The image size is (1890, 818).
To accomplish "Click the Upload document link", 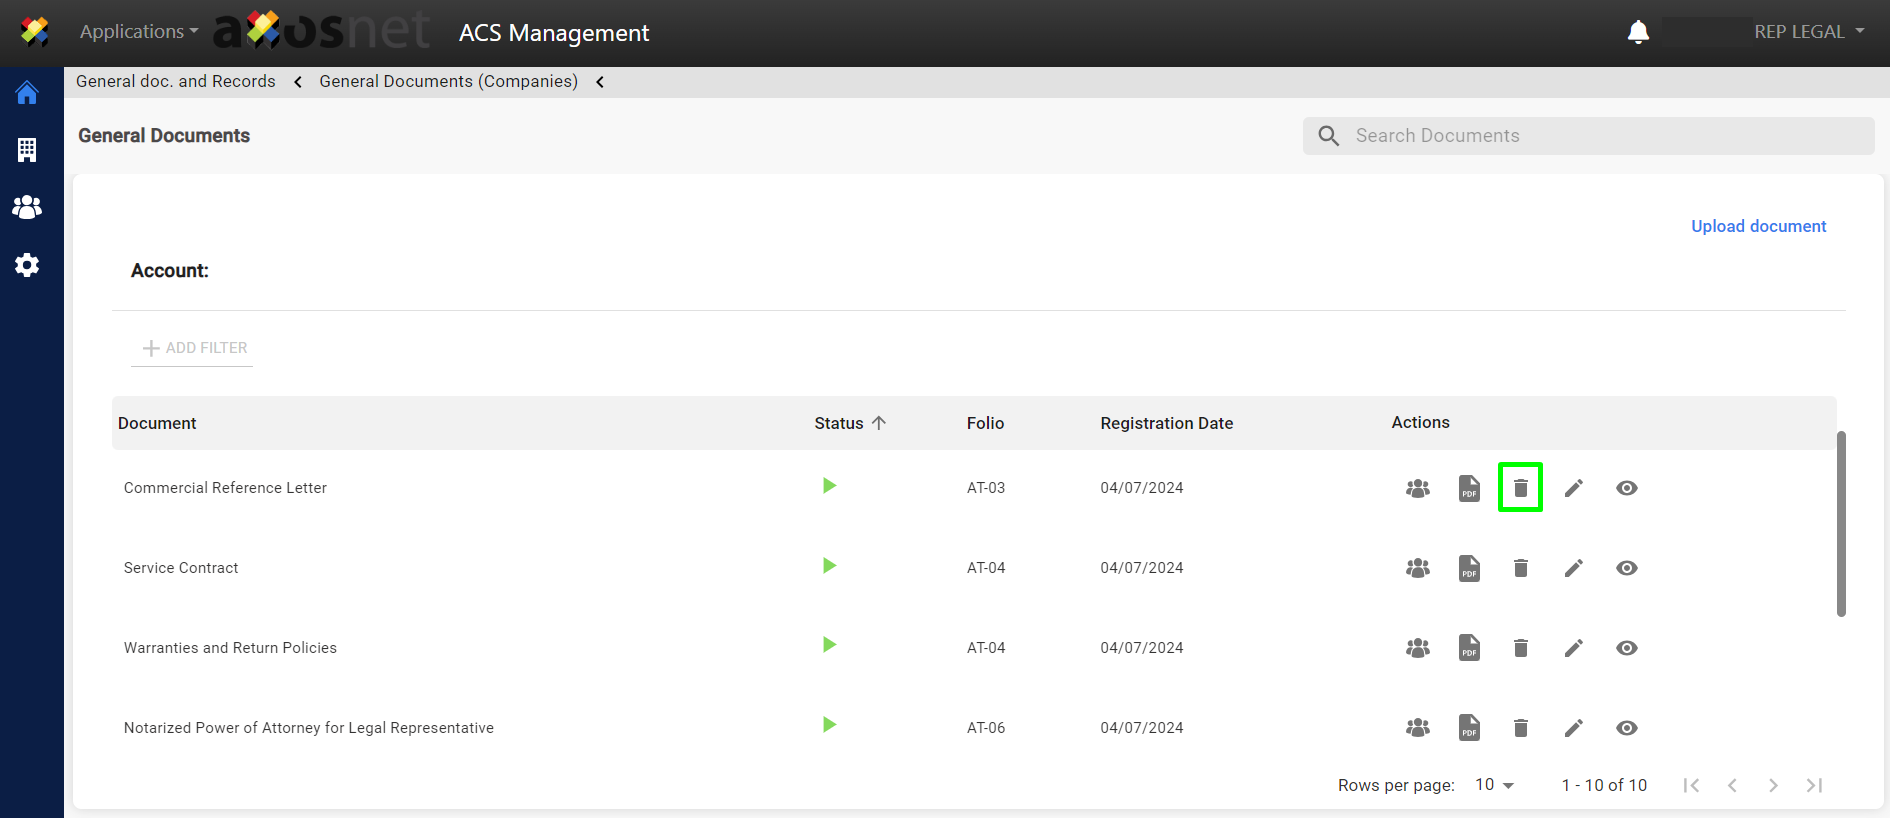I will tap(1758, 226).
